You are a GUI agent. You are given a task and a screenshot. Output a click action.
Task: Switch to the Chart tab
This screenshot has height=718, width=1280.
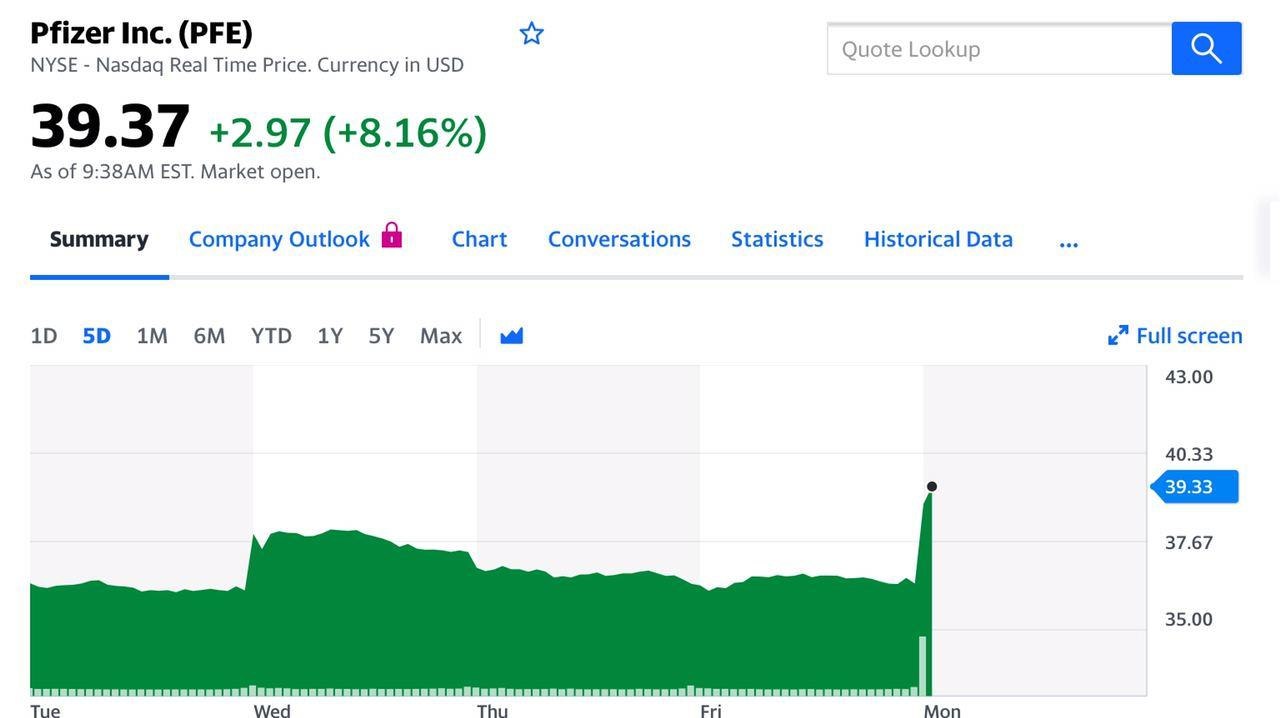(x=479, y=239)
